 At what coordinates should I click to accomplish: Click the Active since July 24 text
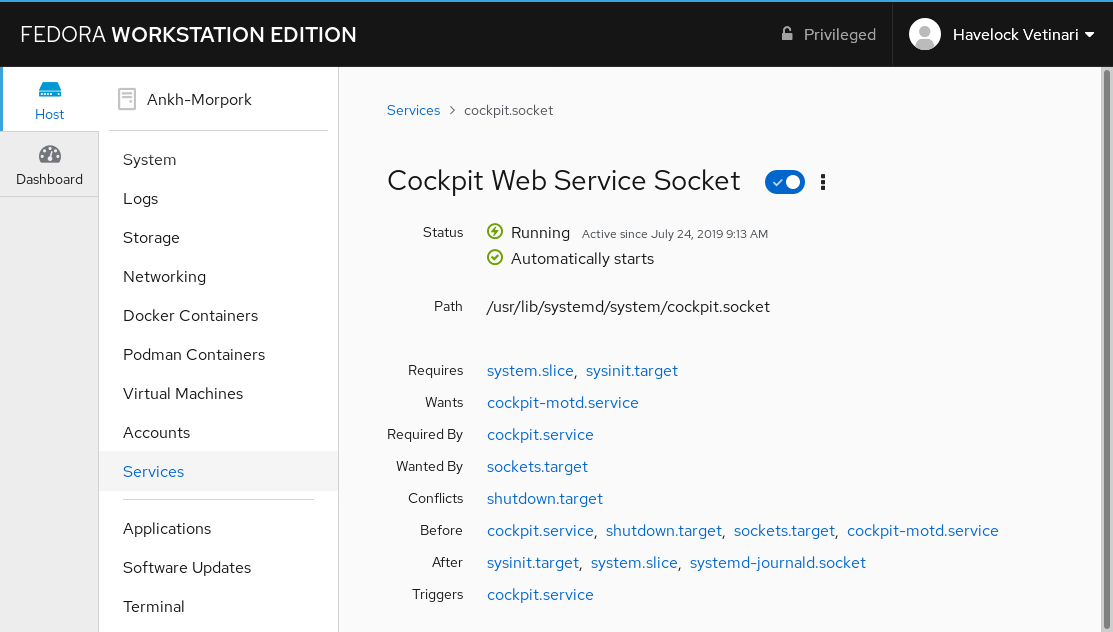coord(675,234)
